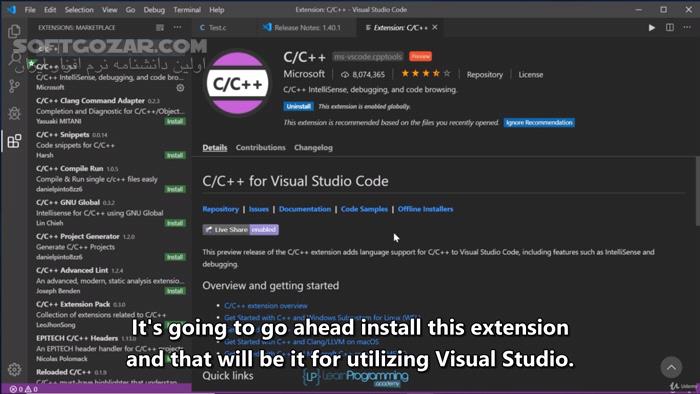Open the Debug view bug icon
Screen dimensions: 700x394
14,113
